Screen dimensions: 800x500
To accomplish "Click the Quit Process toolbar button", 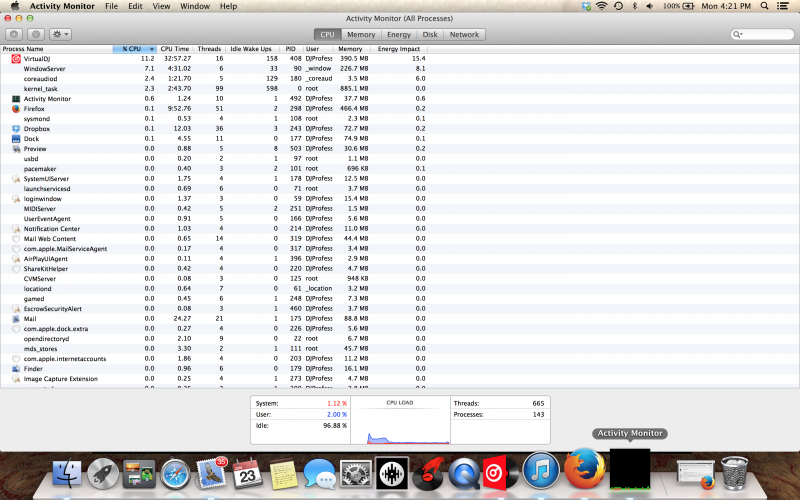I will pyautogui.click(x=14, y=34).
